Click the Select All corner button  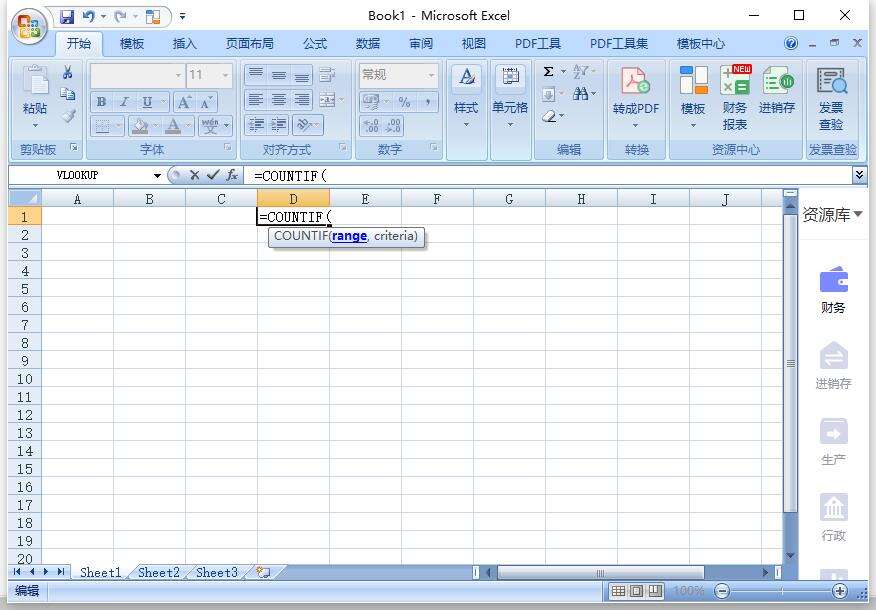tap(25, 198)
